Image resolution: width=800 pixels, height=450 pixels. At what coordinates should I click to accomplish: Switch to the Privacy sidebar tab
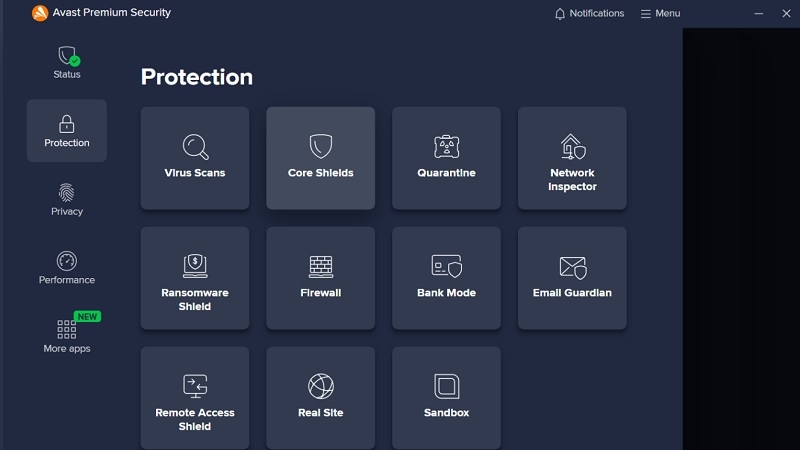(x=67, y=199)
